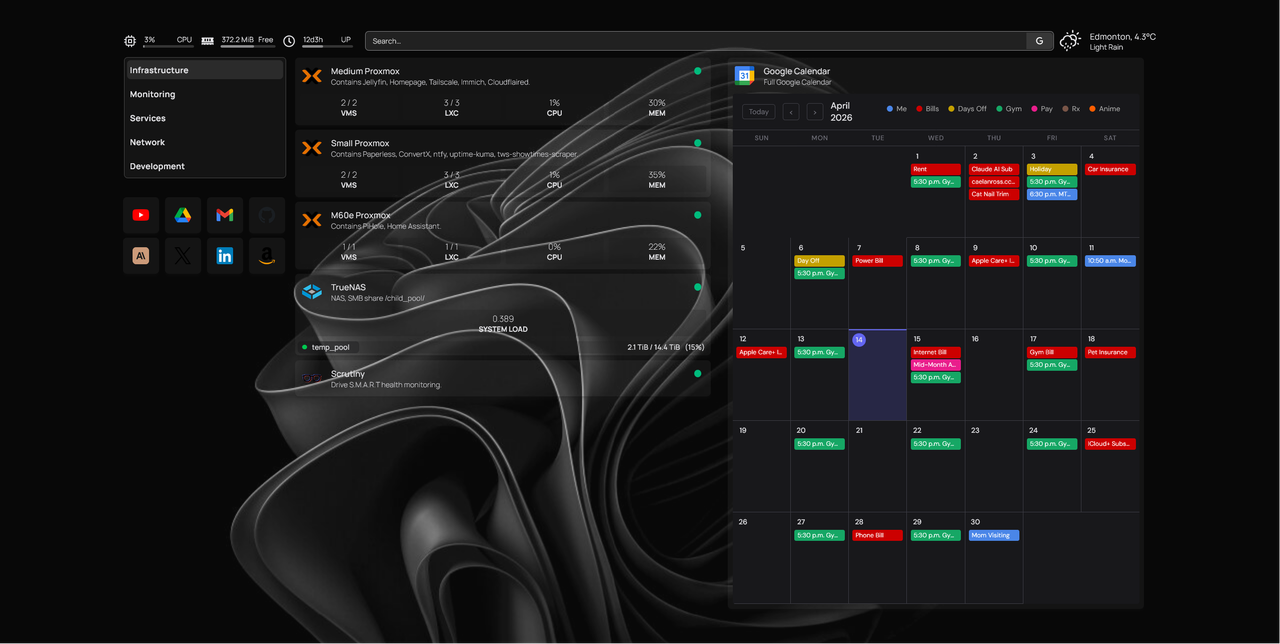Click the TrueNAS green status dot
The image size is (1280, 644).
pyautogui.click(x=698, y=287)
